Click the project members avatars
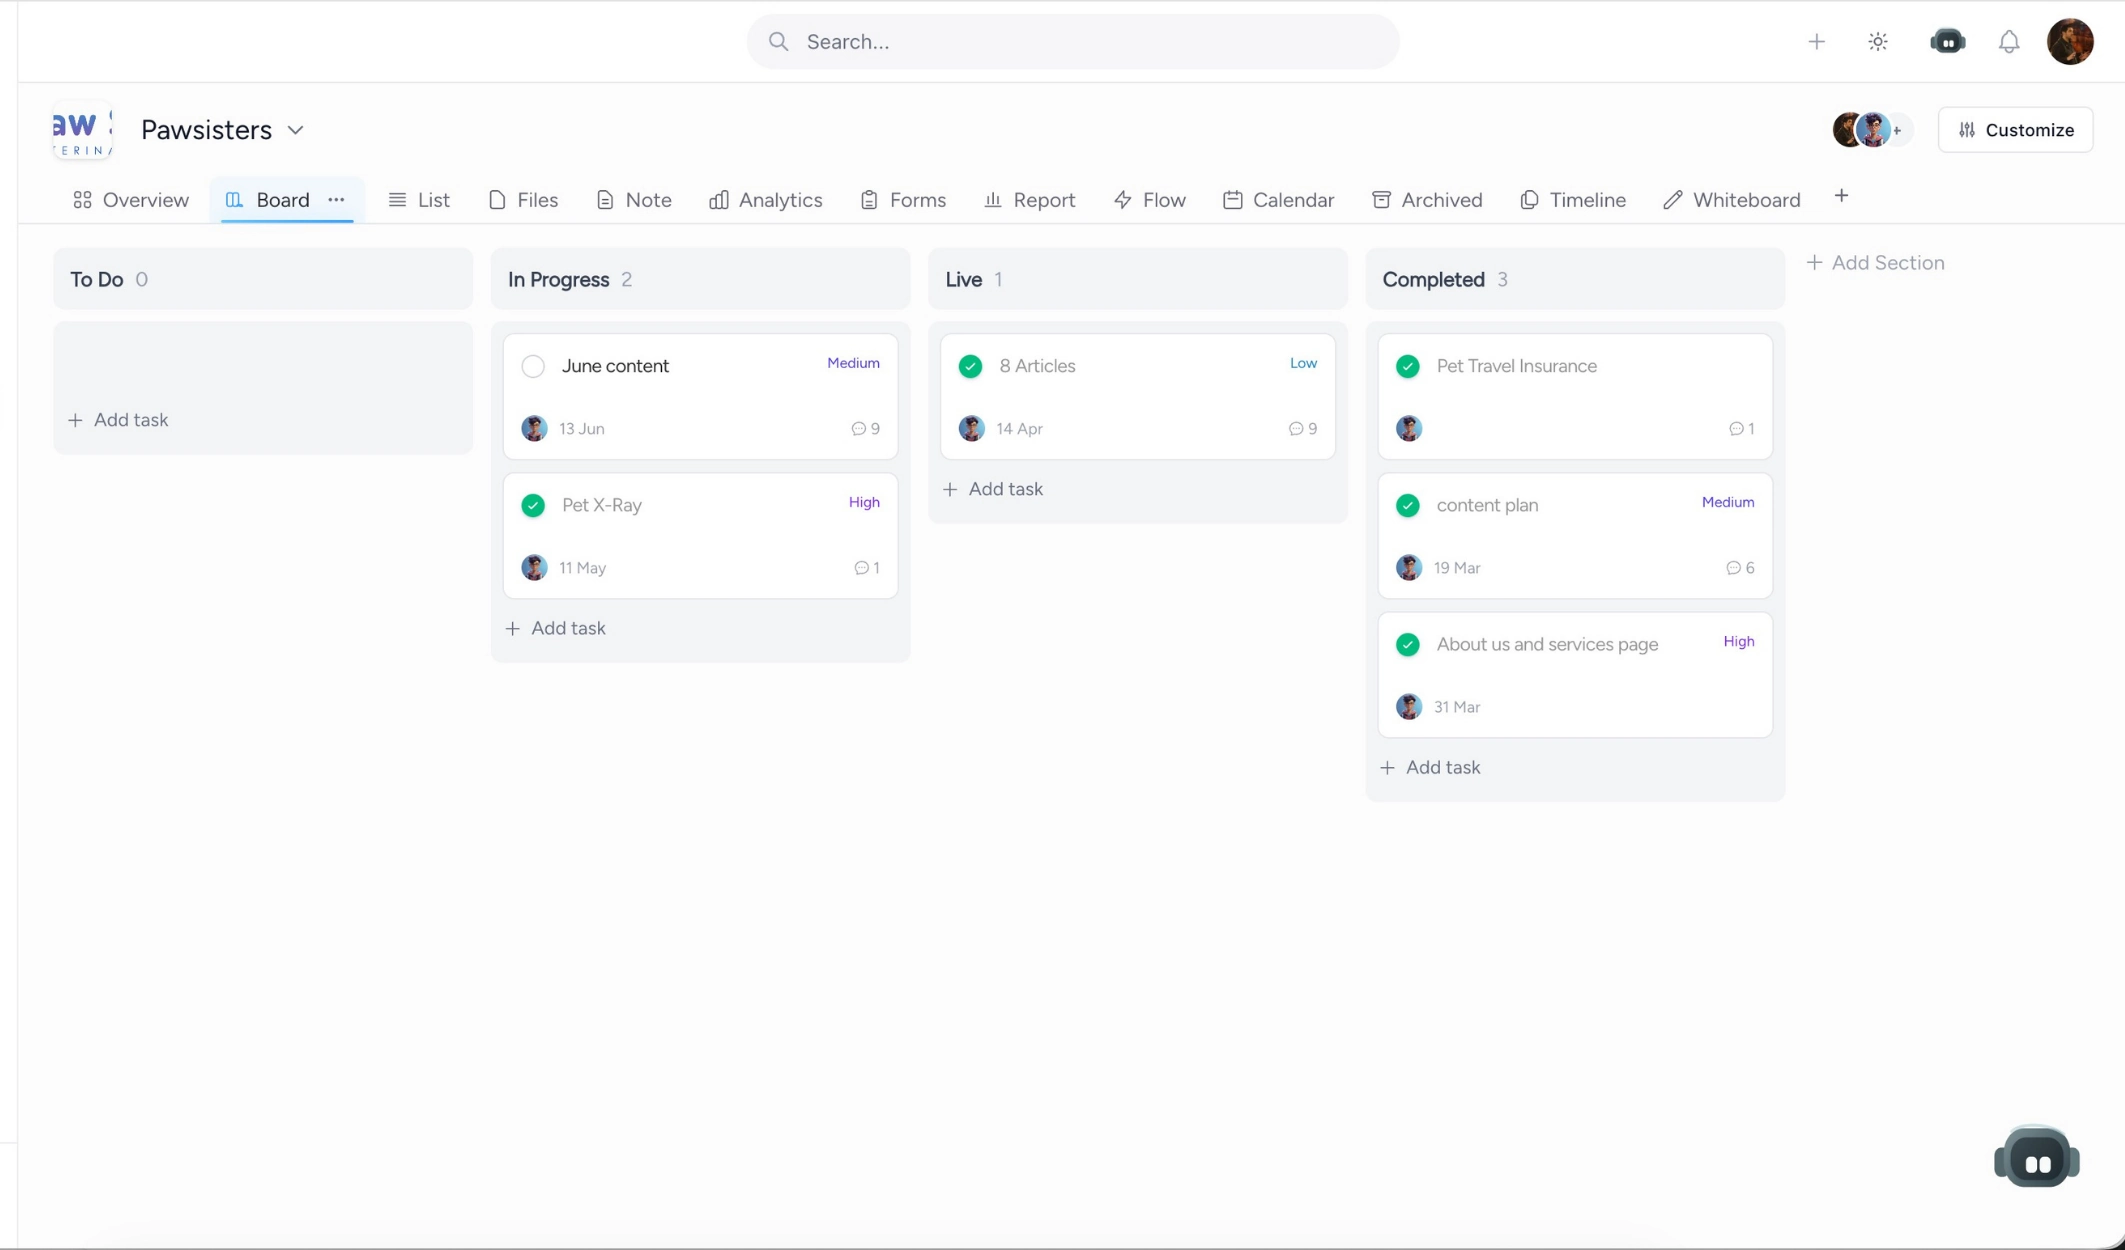The width and height of the screenshot is (2125, 1250). point(1871,130)
